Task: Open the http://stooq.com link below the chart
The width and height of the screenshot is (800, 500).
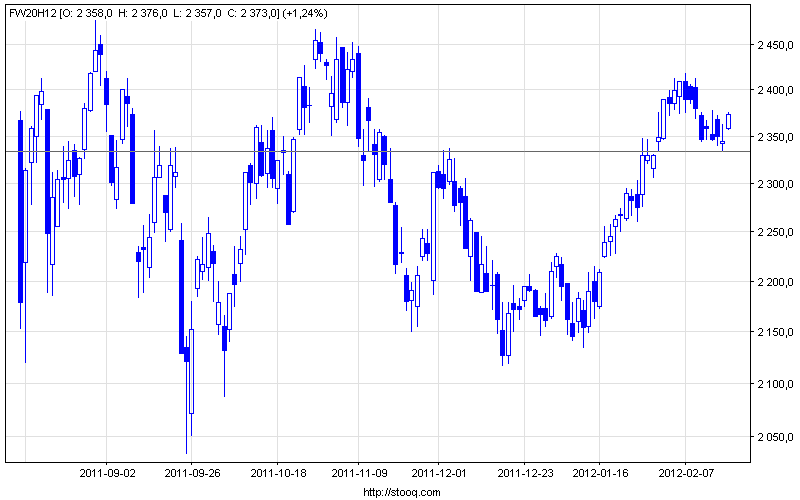Action: 402,492
